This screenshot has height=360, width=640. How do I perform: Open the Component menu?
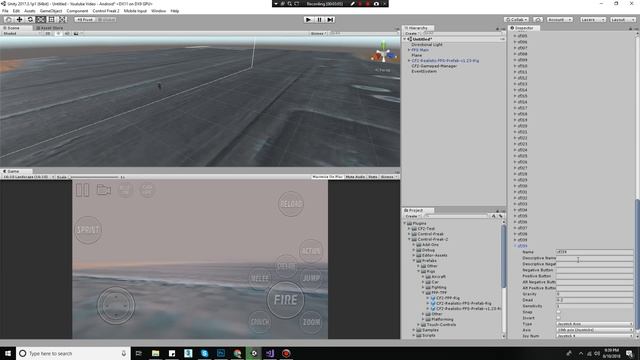point(77,11)
